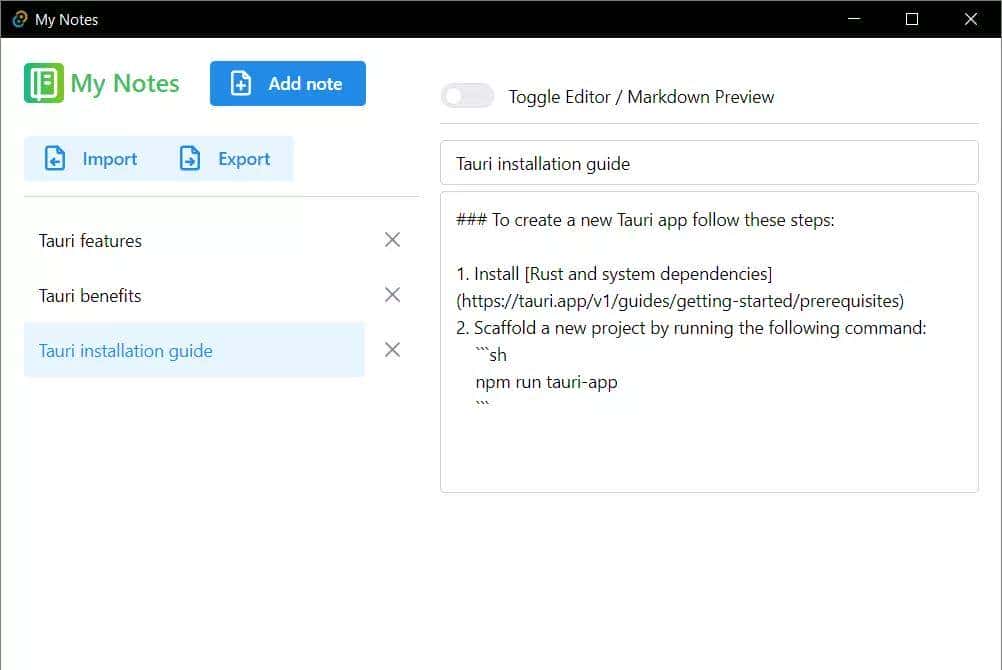Screen dimensions: 1002x670
Task: Click the Export button
Action: tap(226, 159)
